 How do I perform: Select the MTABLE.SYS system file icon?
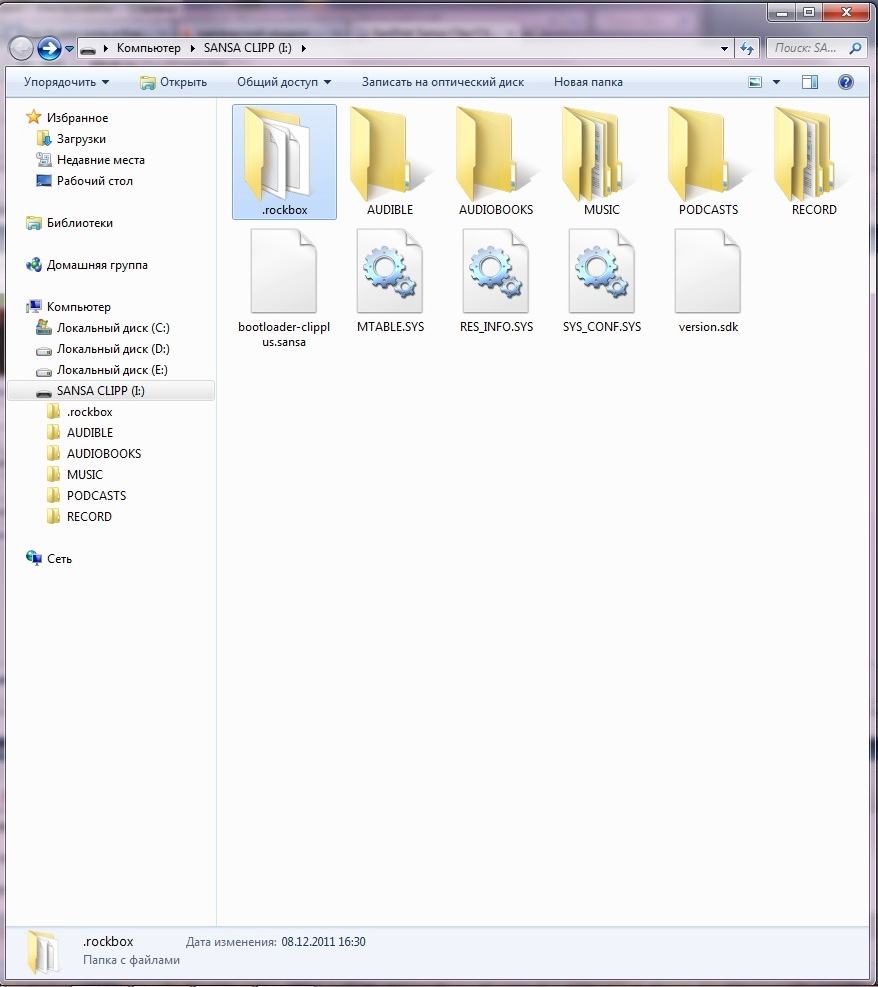[x=390, y=271]
